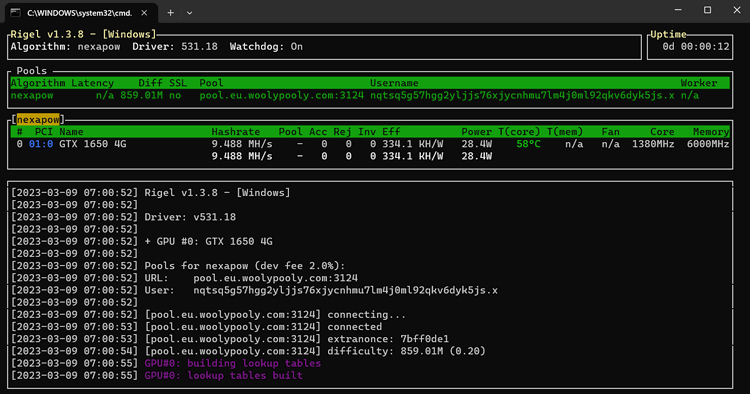750x394 pixels.
Task: Click pool address in green Pools row
Action: (282, 96)
